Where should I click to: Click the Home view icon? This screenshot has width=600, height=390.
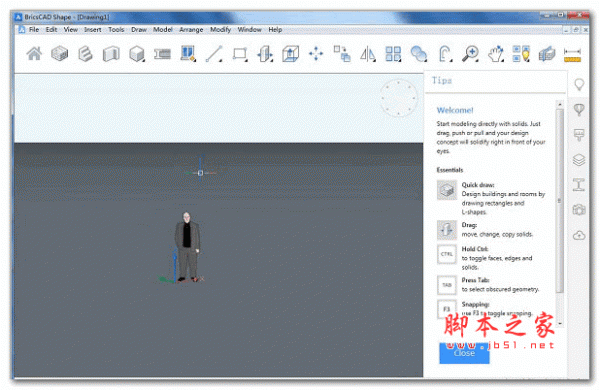tap(34, 54)
